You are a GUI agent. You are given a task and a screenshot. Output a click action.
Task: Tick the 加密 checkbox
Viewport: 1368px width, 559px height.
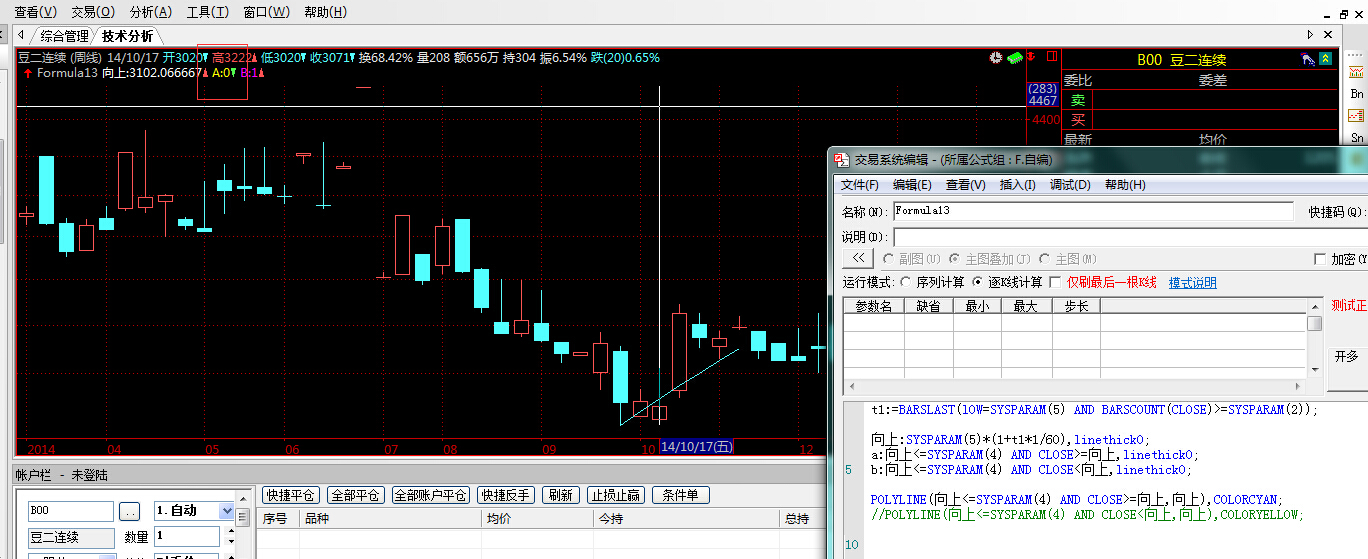click(1319, 259)
